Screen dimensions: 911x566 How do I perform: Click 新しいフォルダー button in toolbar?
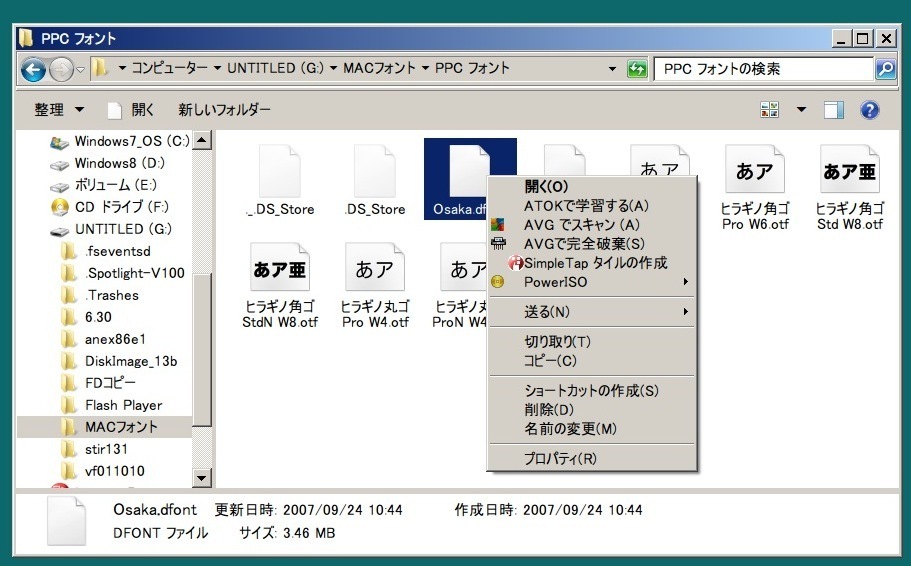click(224, 109)
